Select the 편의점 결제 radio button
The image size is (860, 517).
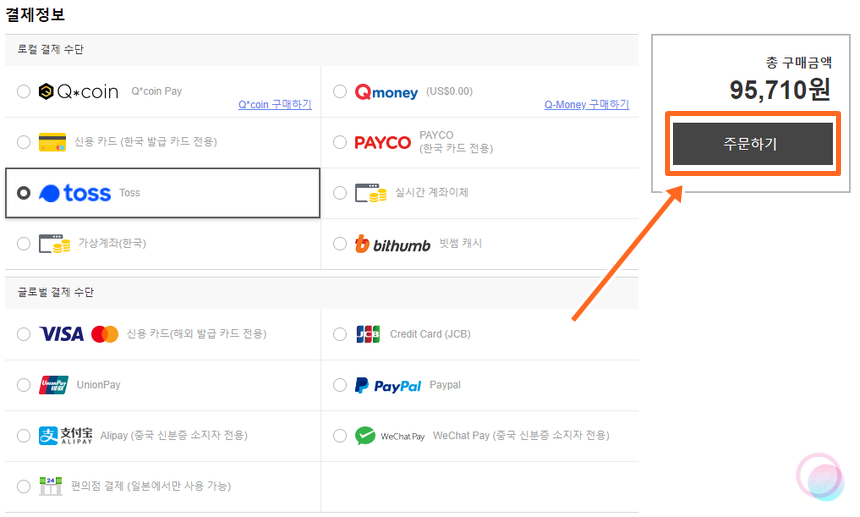click(24, 486)
